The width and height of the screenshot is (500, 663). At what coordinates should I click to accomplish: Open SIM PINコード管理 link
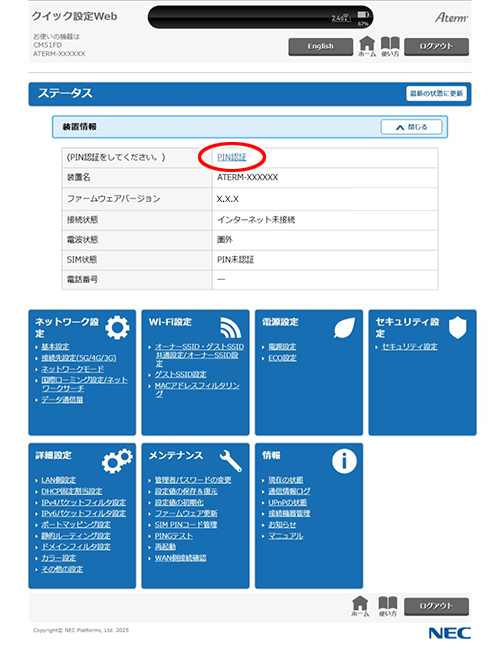[186, 524]
